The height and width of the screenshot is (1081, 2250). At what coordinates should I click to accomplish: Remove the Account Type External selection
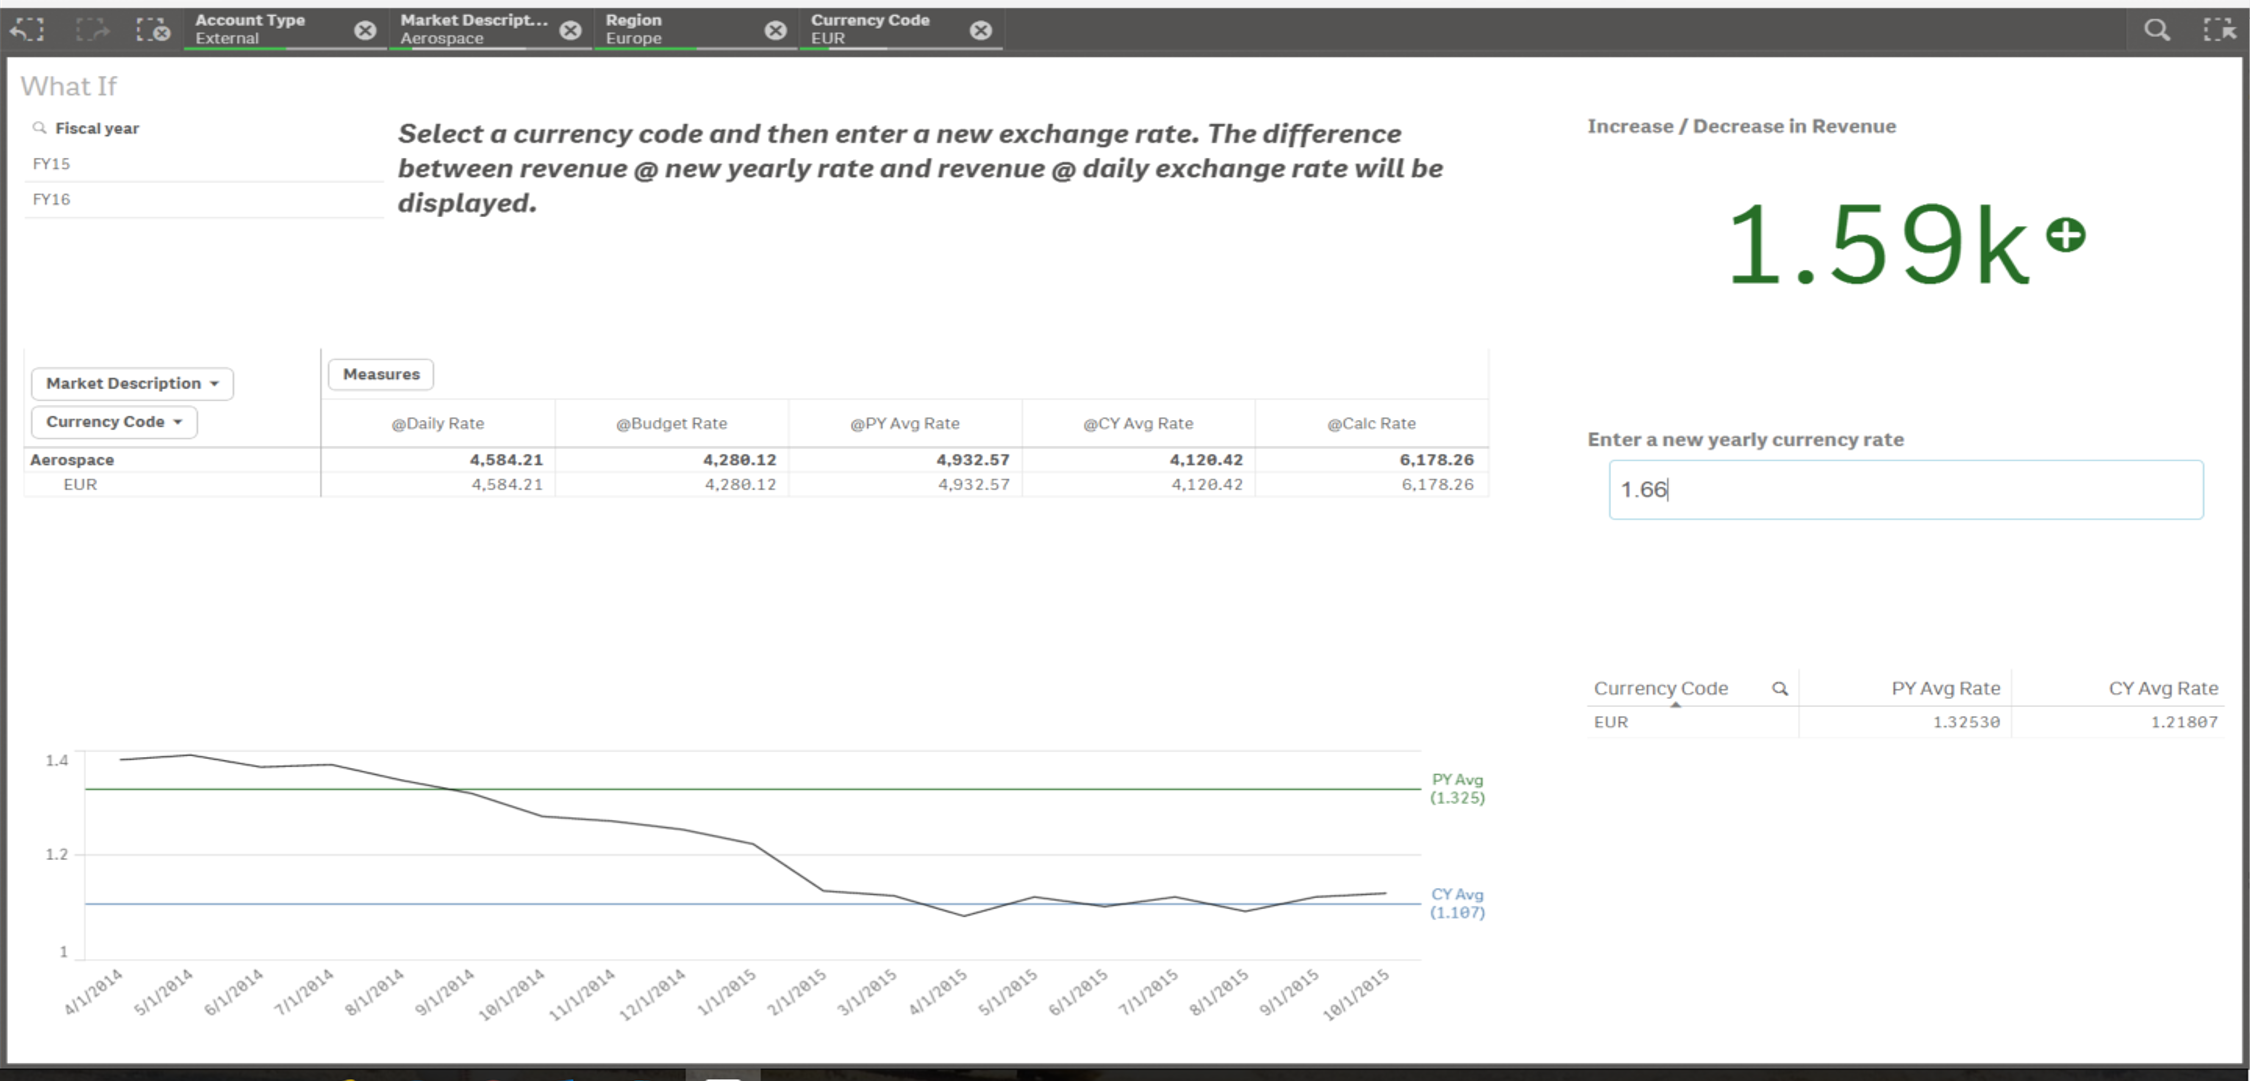365,30
